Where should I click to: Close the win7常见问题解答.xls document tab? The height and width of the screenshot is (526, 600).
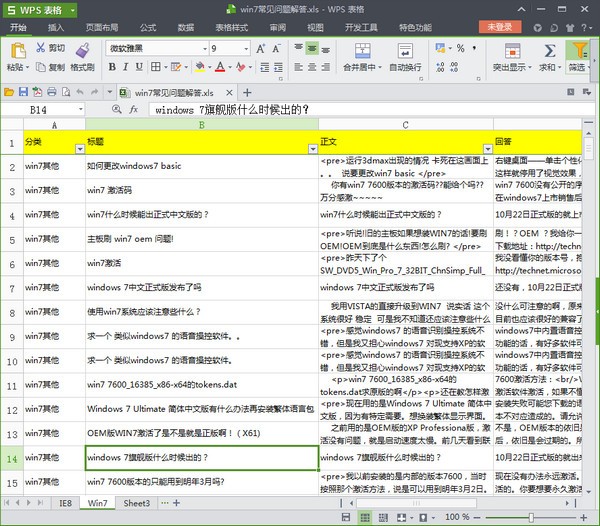pos(229,92)
